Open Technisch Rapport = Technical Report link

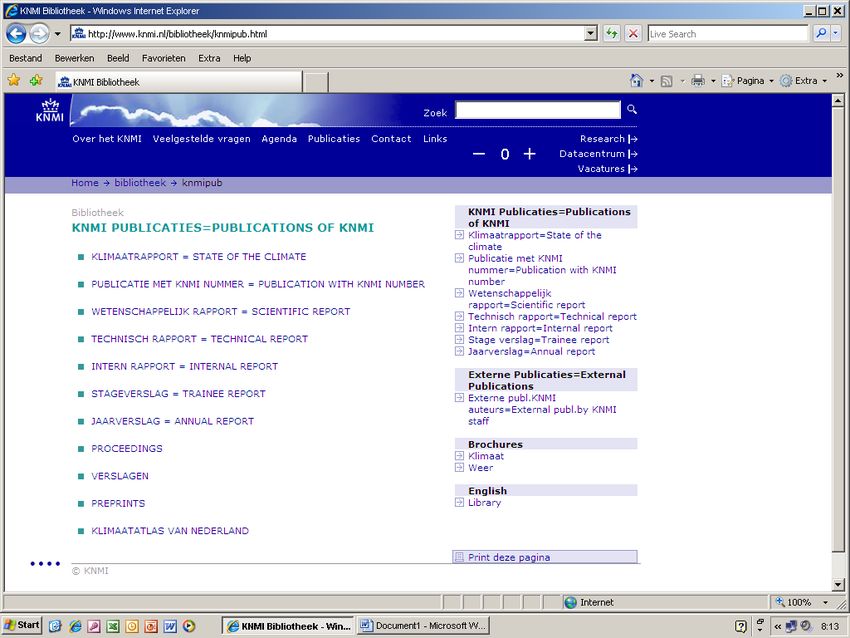coord(199,339)
